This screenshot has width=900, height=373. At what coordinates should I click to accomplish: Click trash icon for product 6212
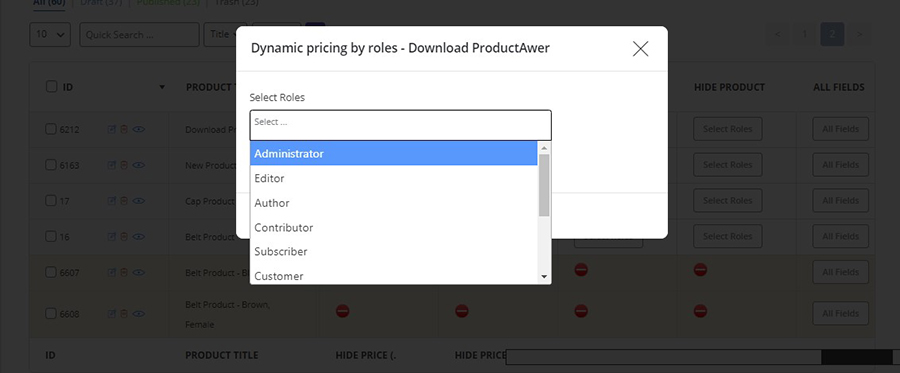tap(123, 130)
